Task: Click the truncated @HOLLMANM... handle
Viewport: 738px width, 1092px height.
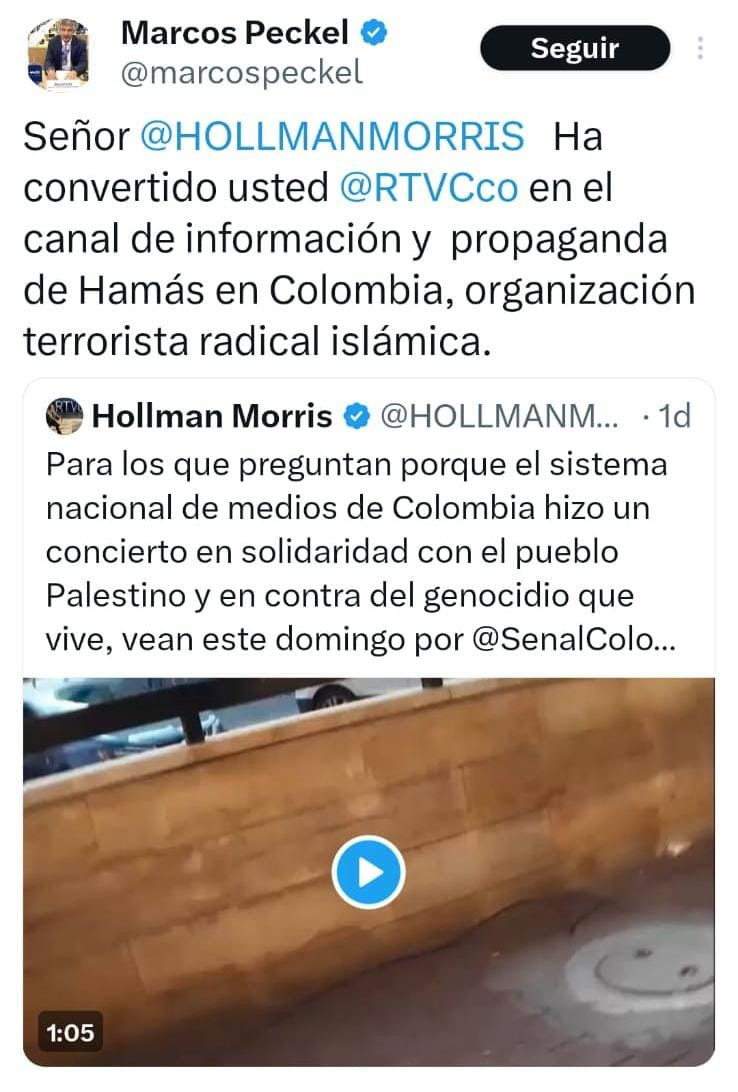Action: pyautogui.click(x=499, y=416)
